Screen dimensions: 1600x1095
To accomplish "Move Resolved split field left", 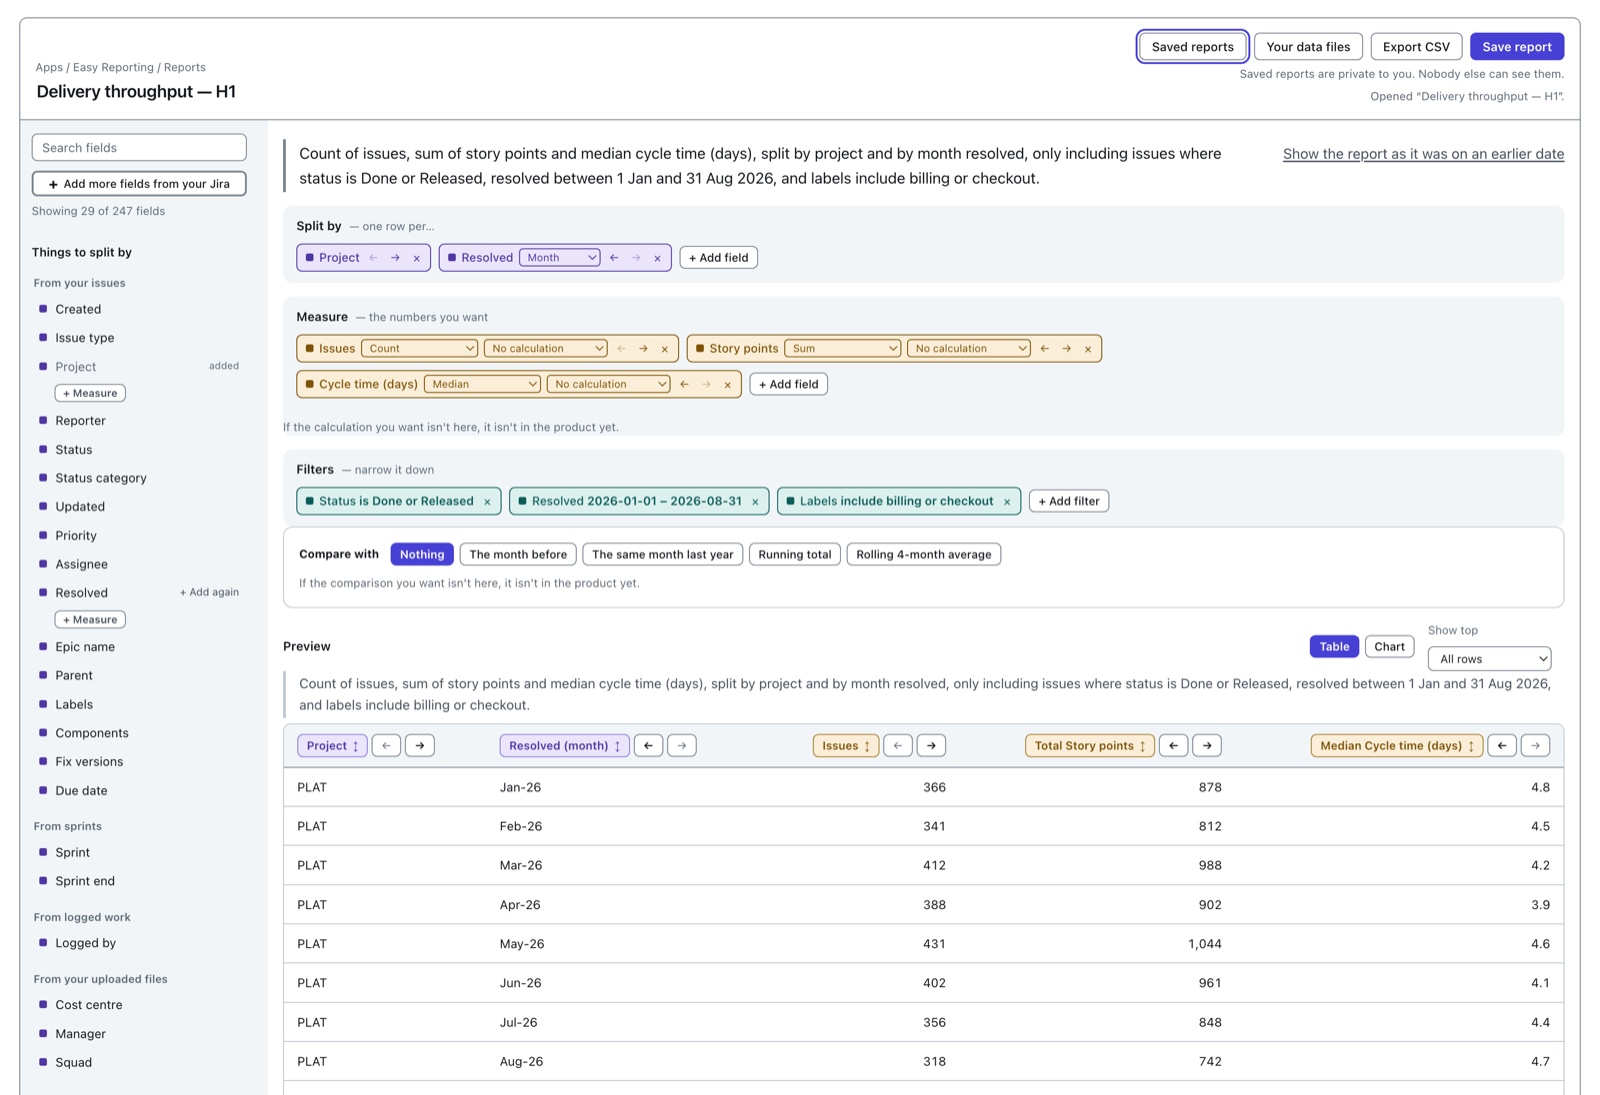I will 614,258.
